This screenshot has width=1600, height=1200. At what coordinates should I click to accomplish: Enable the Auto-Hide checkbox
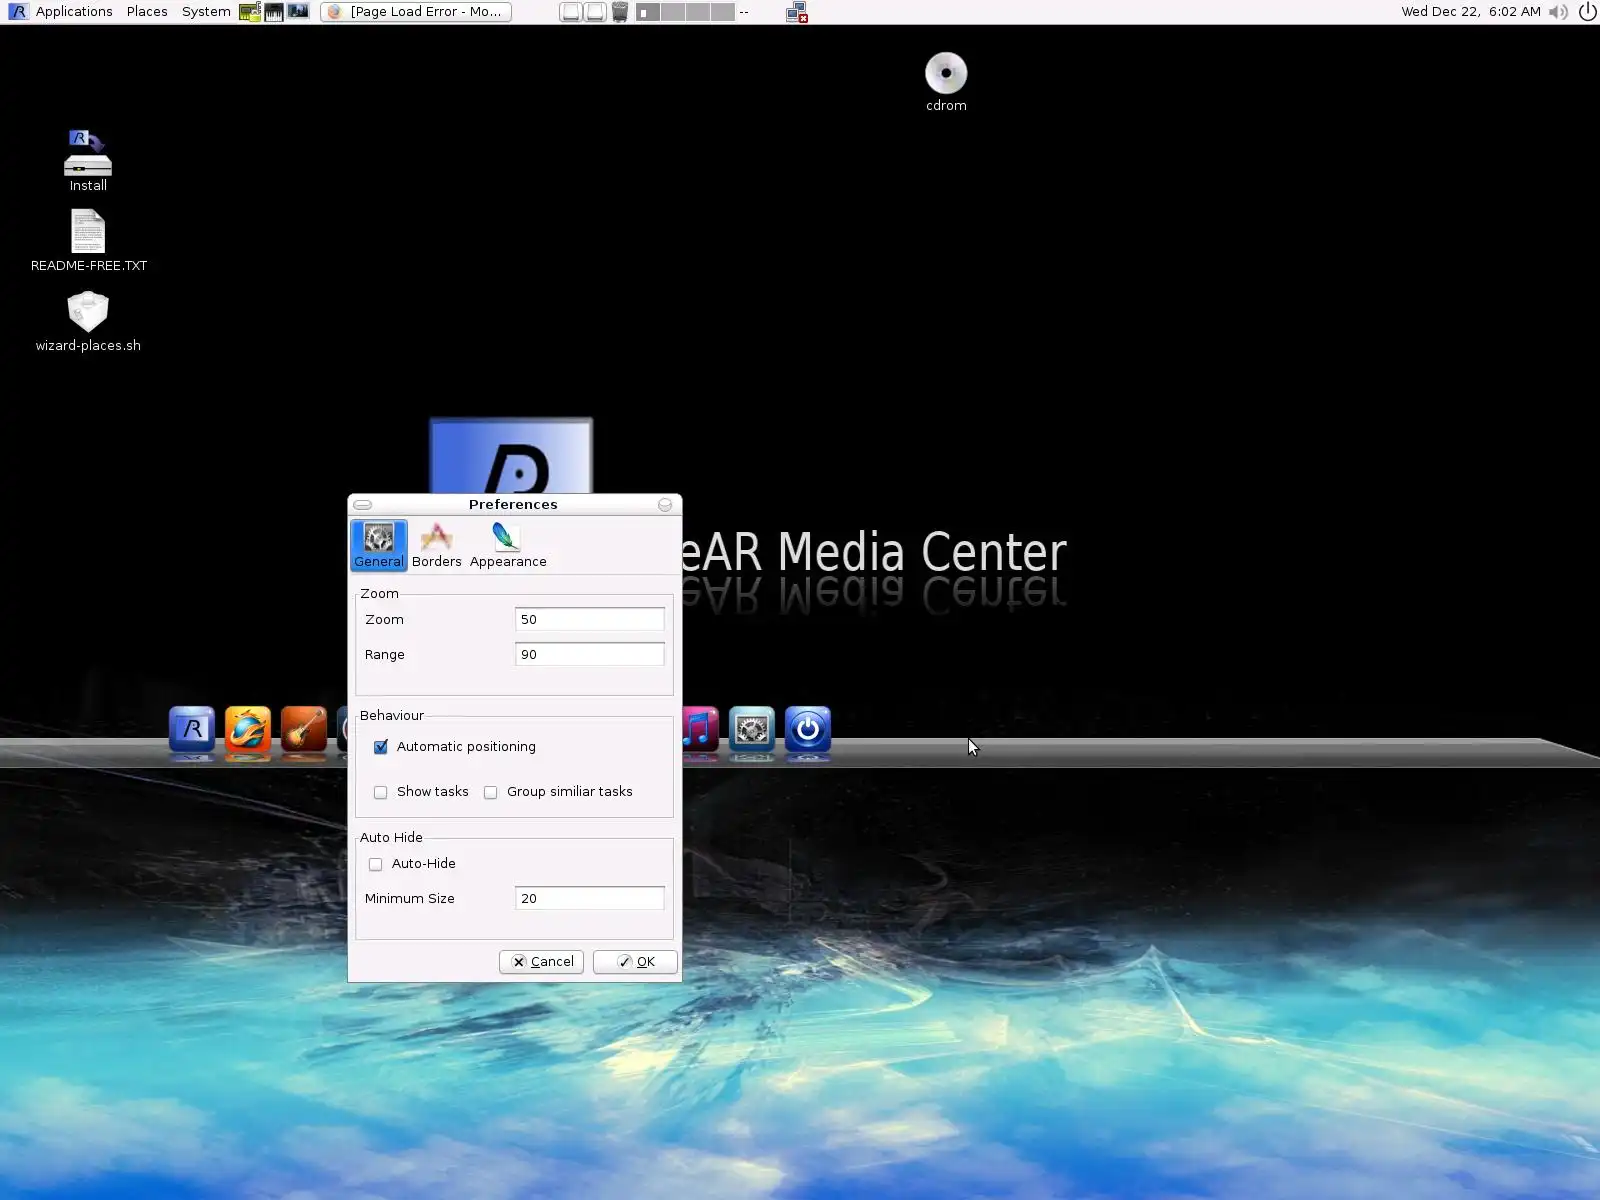(376, 864)
